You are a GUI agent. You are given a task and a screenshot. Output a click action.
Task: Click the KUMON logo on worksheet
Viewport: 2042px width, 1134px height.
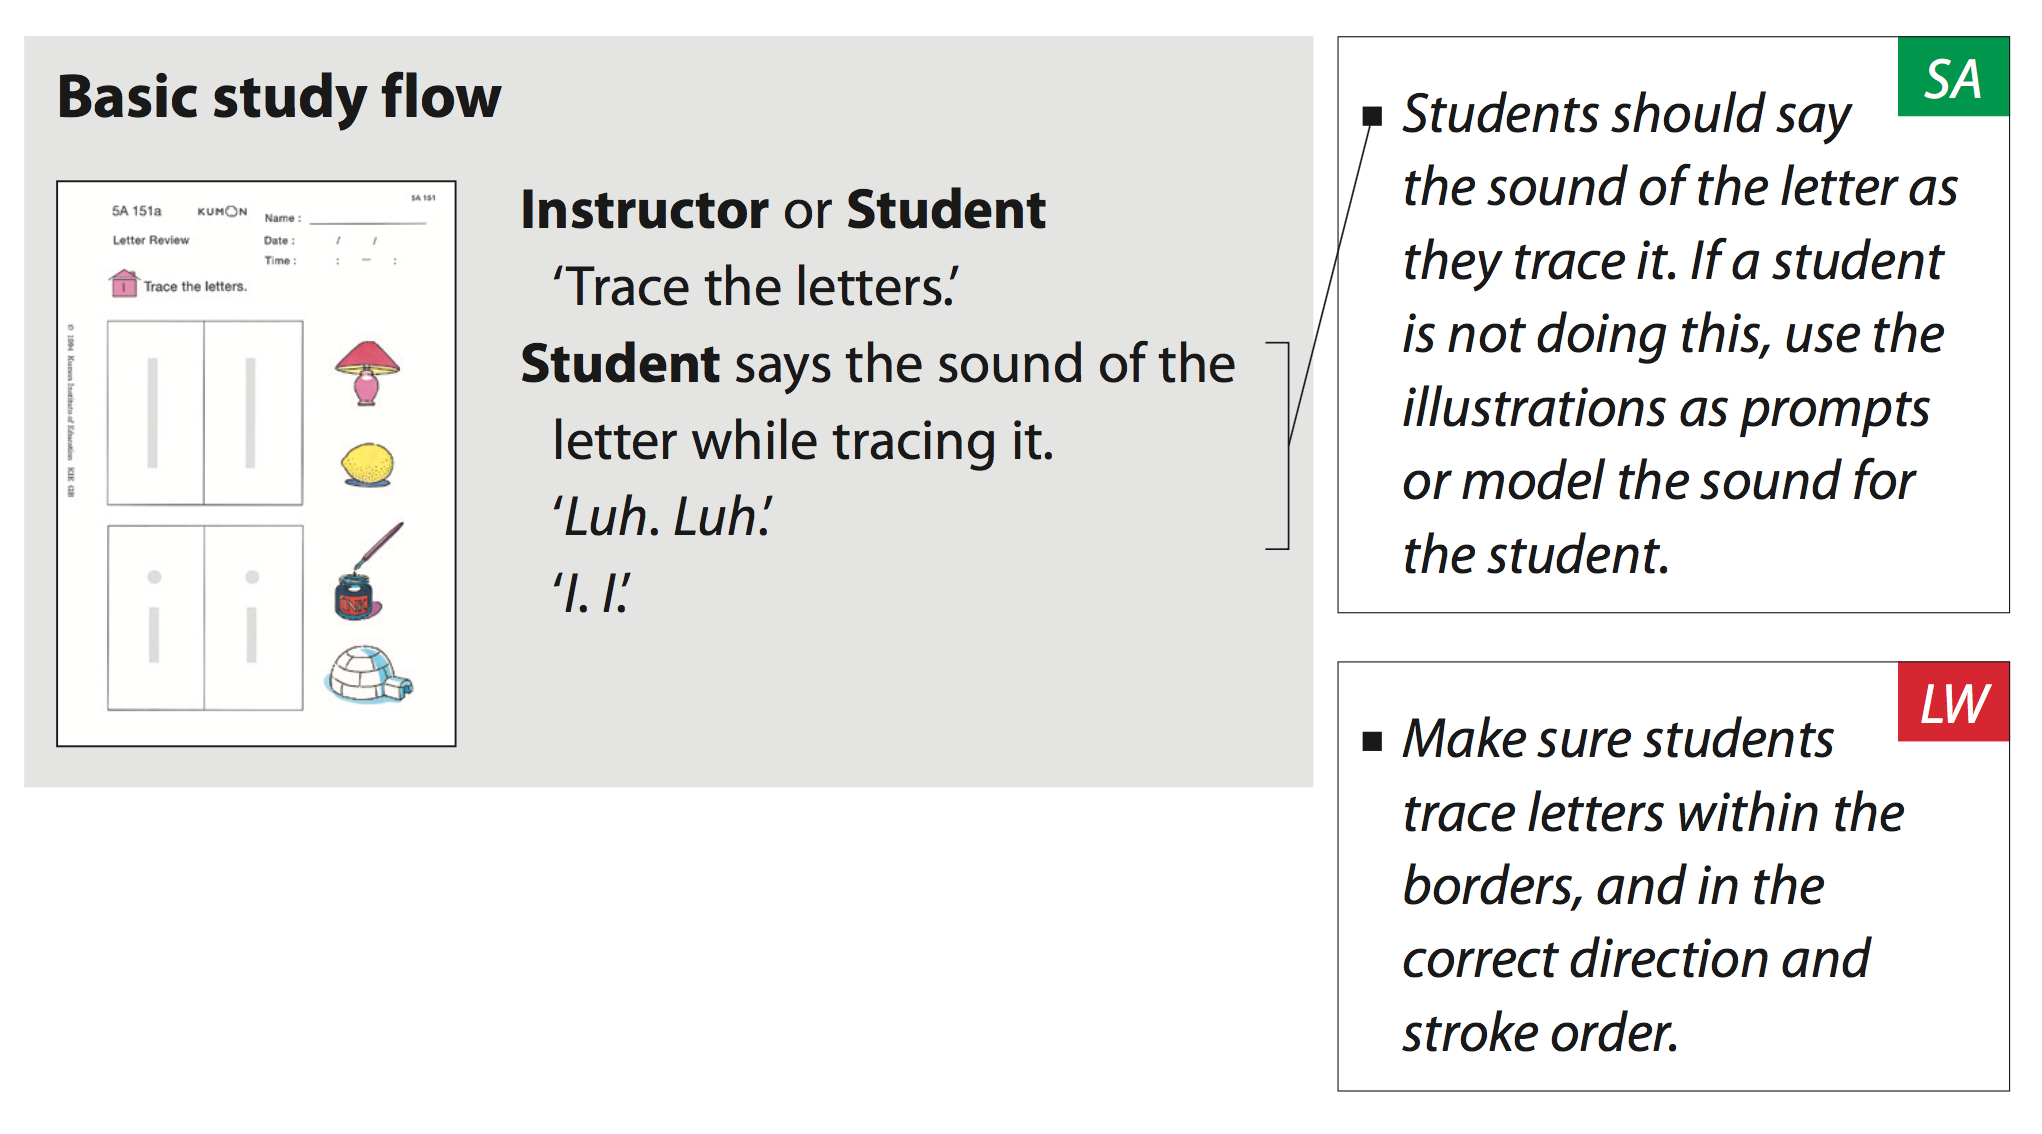222,211
